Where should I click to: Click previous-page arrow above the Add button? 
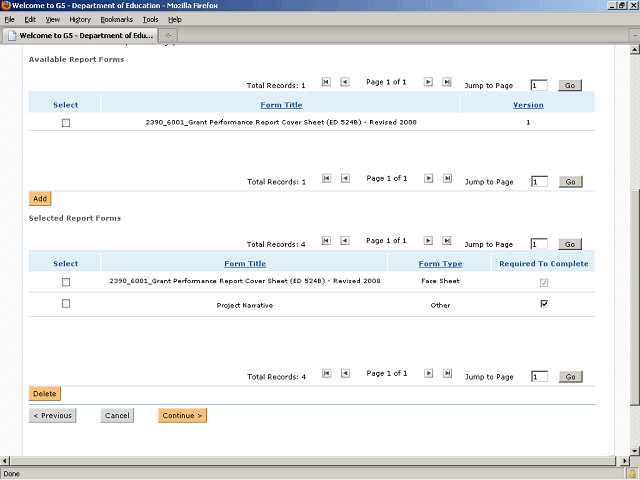(345, 179)
